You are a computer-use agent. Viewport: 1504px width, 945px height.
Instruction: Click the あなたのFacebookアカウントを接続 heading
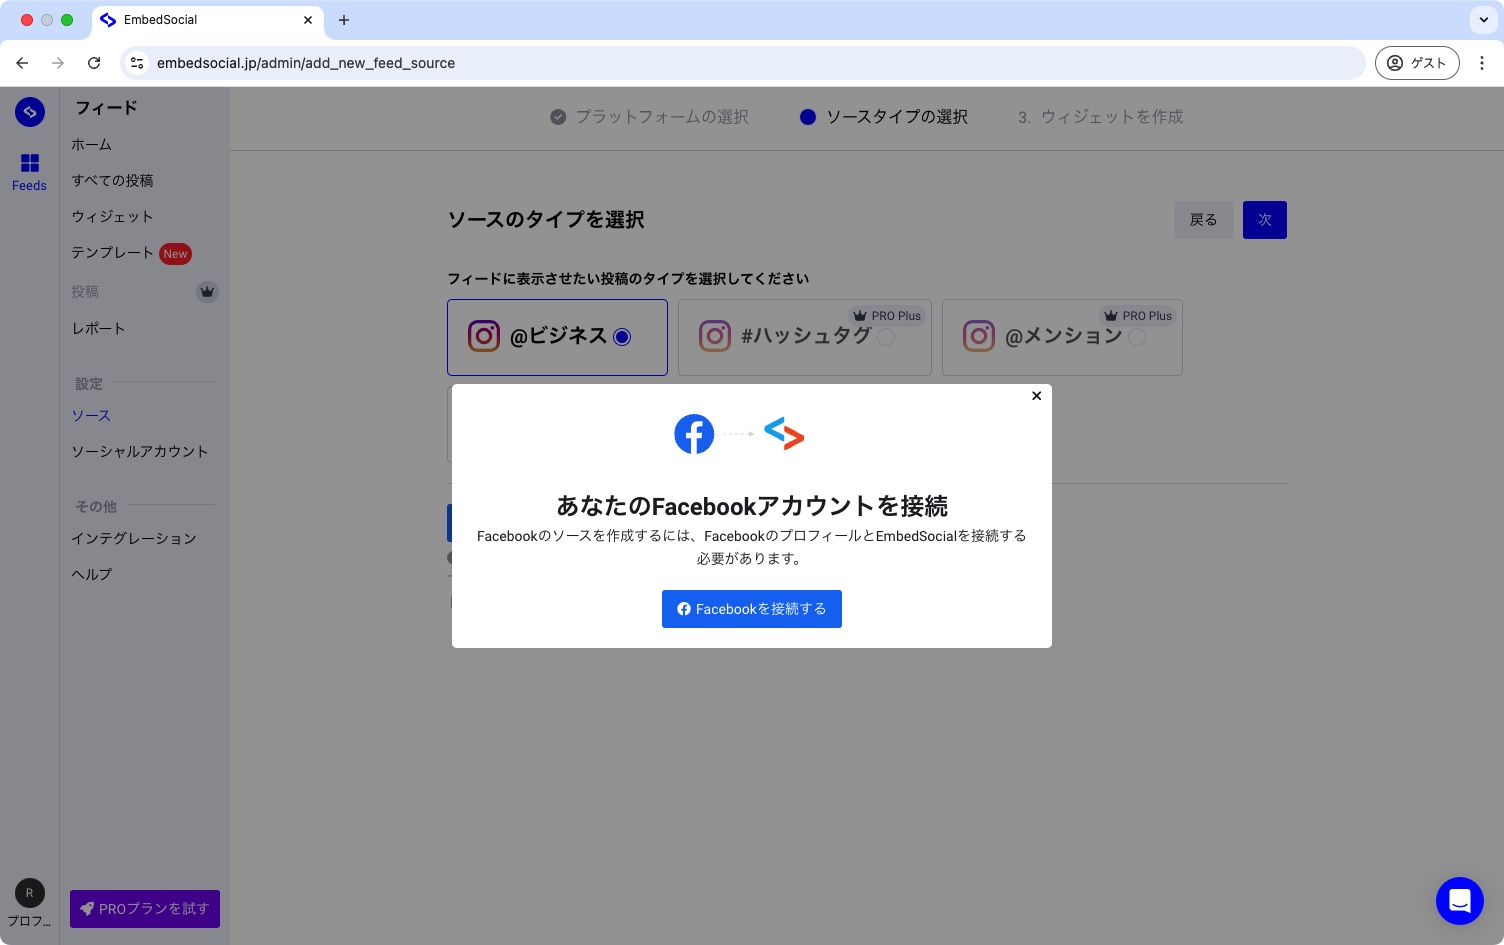coord(752,506)
